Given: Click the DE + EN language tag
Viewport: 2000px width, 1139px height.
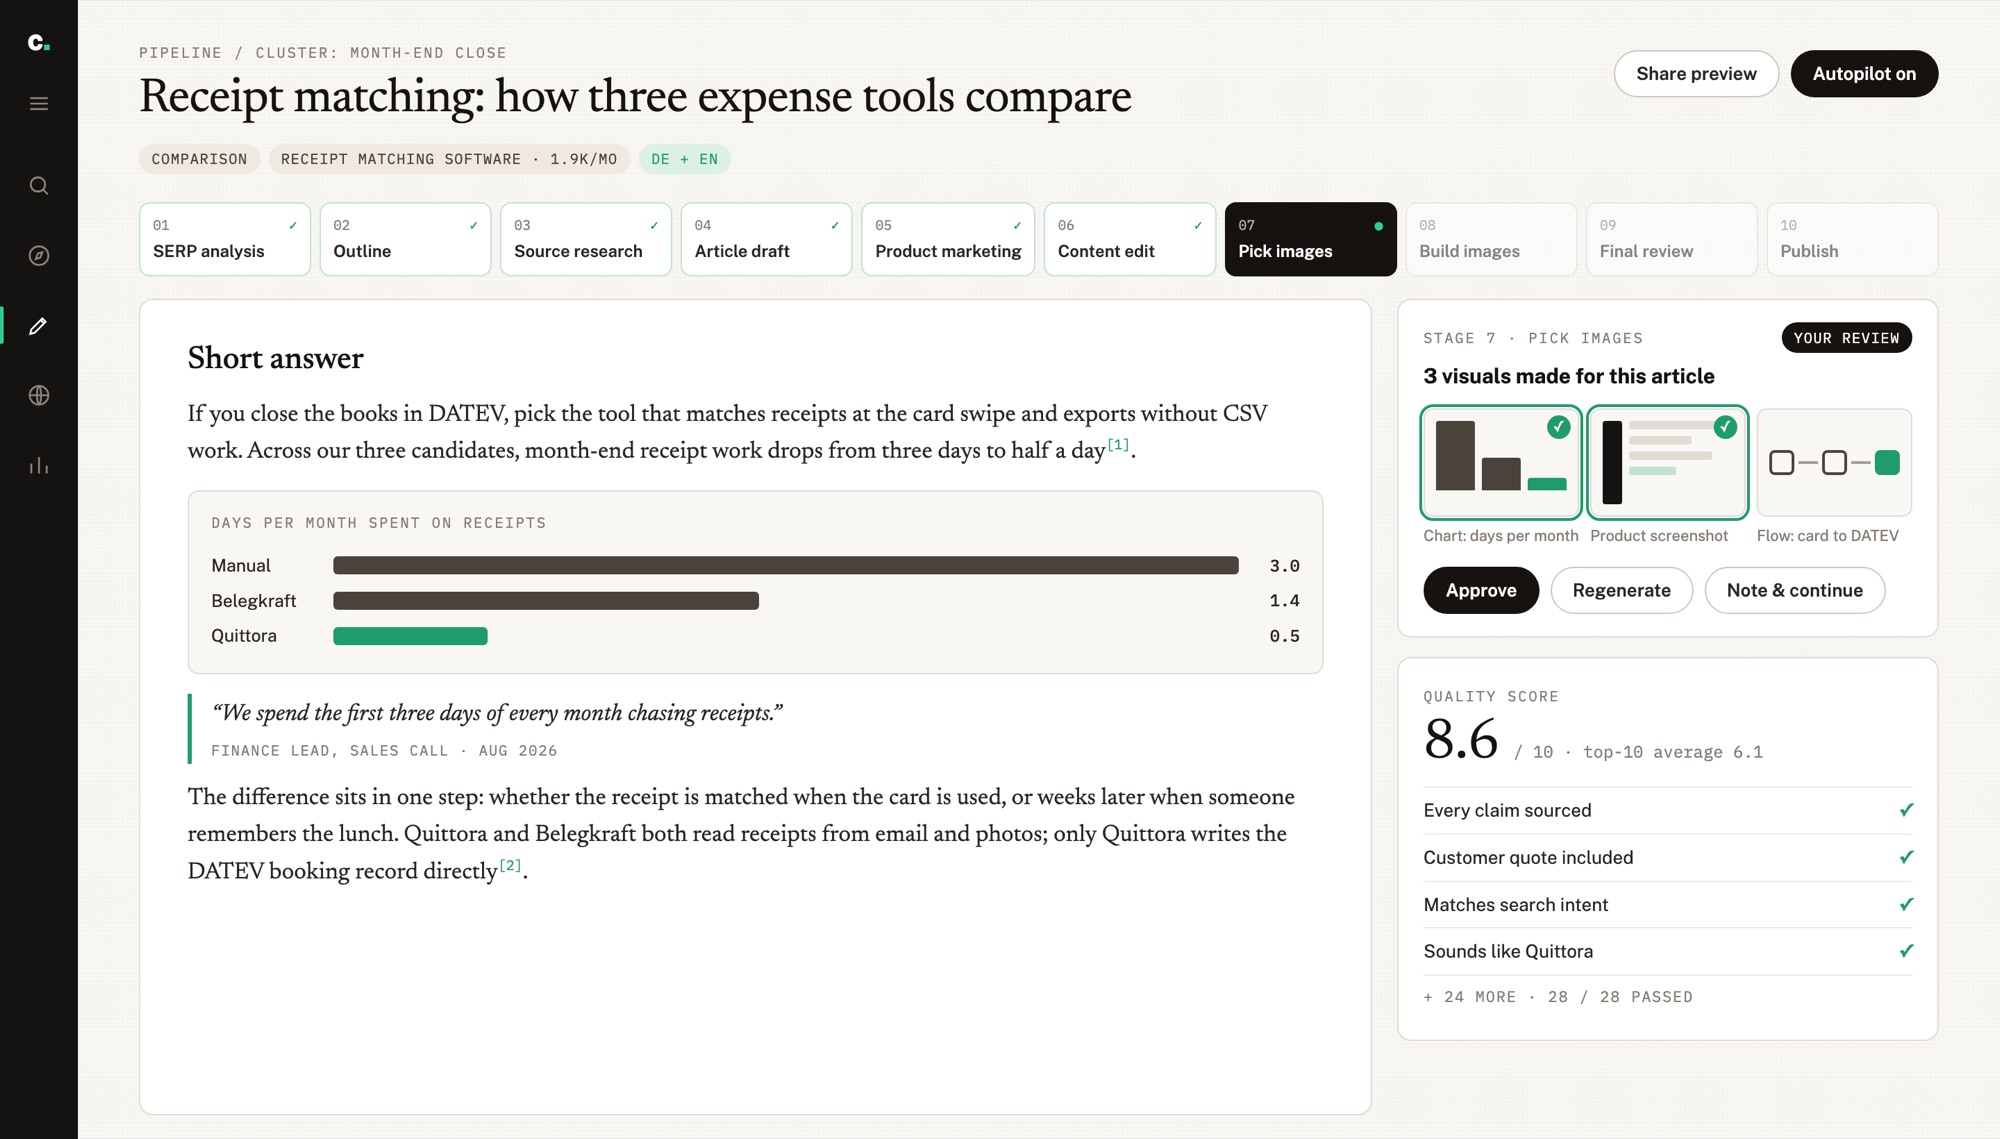Looking at the screenshot, I should coord(684,159).
